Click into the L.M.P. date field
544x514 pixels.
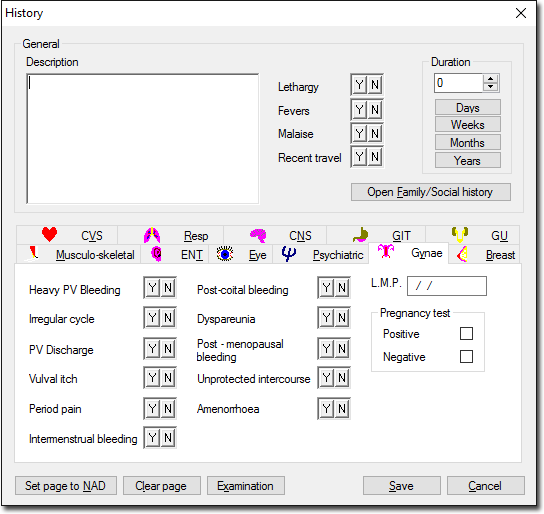447,286
